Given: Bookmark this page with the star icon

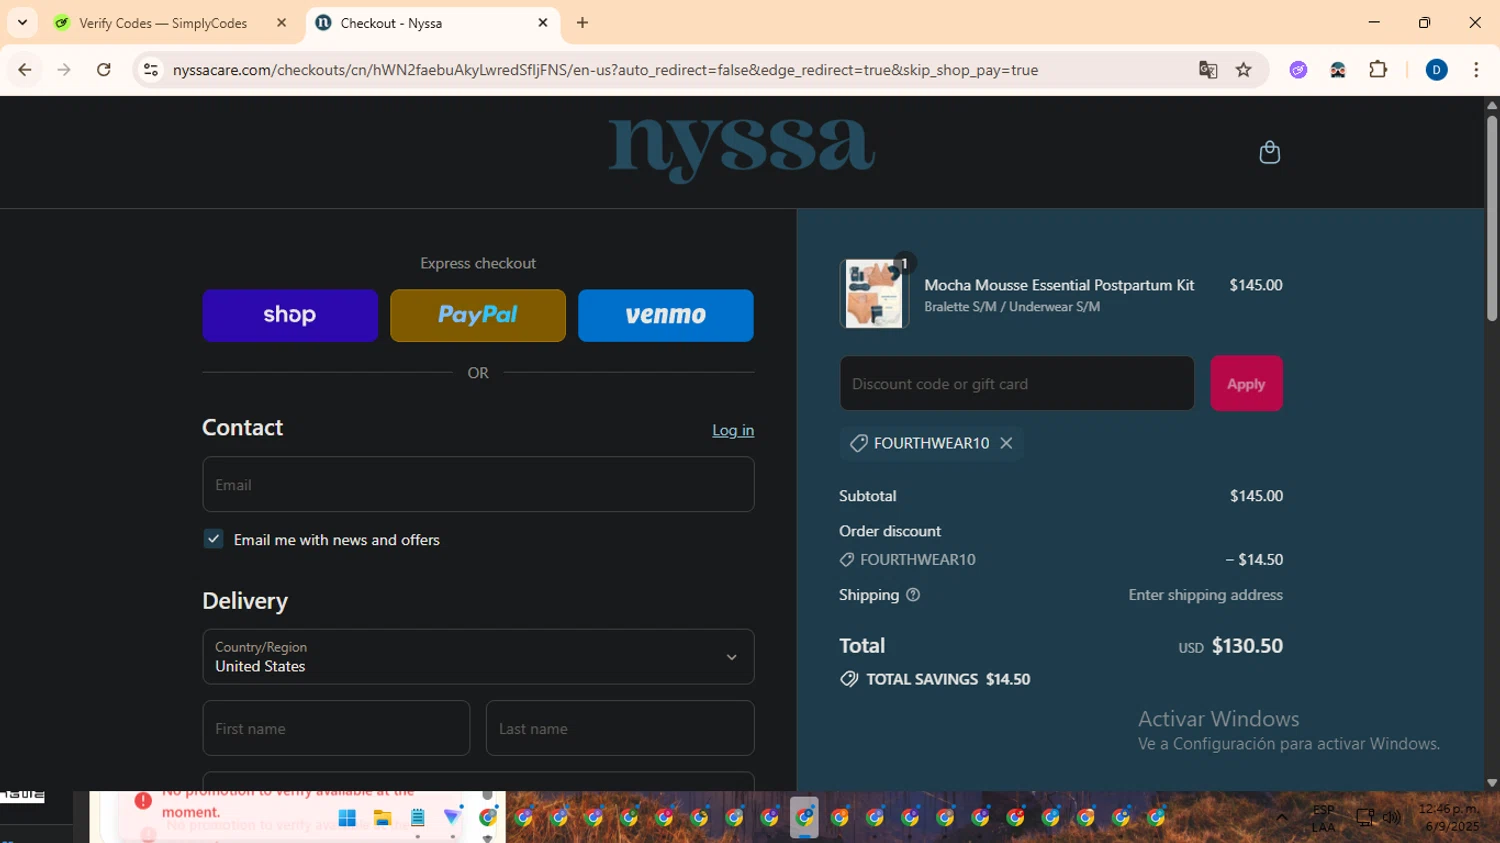Looking at the screenshot, I should [1244, 70].
